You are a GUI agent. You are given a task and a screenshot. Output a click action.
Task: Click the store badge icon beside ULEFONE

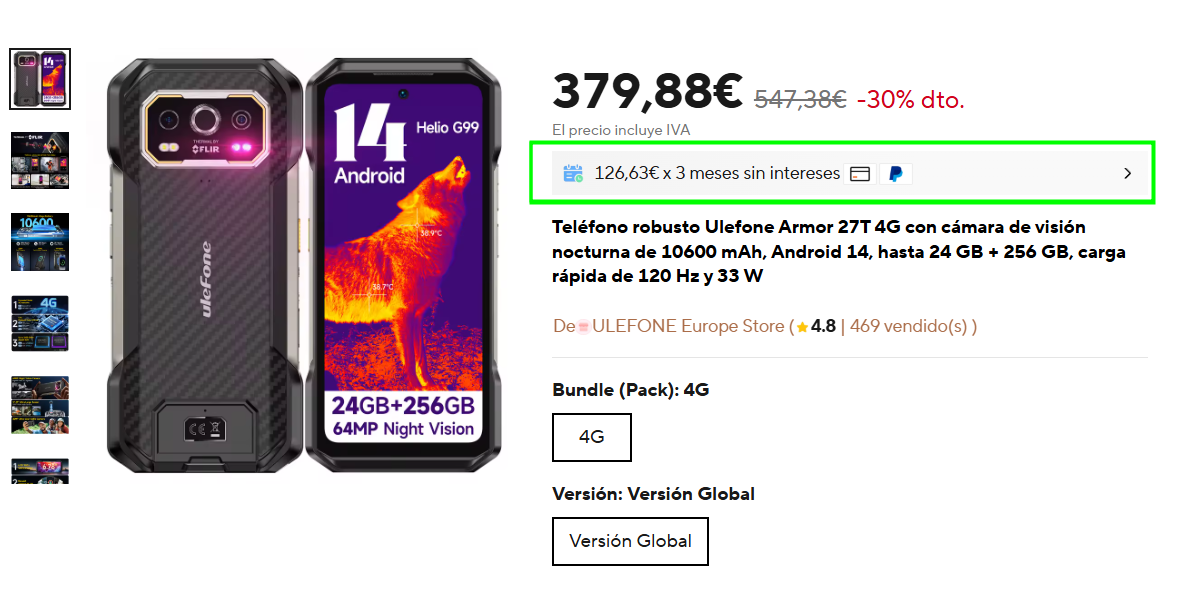point(583,327)
